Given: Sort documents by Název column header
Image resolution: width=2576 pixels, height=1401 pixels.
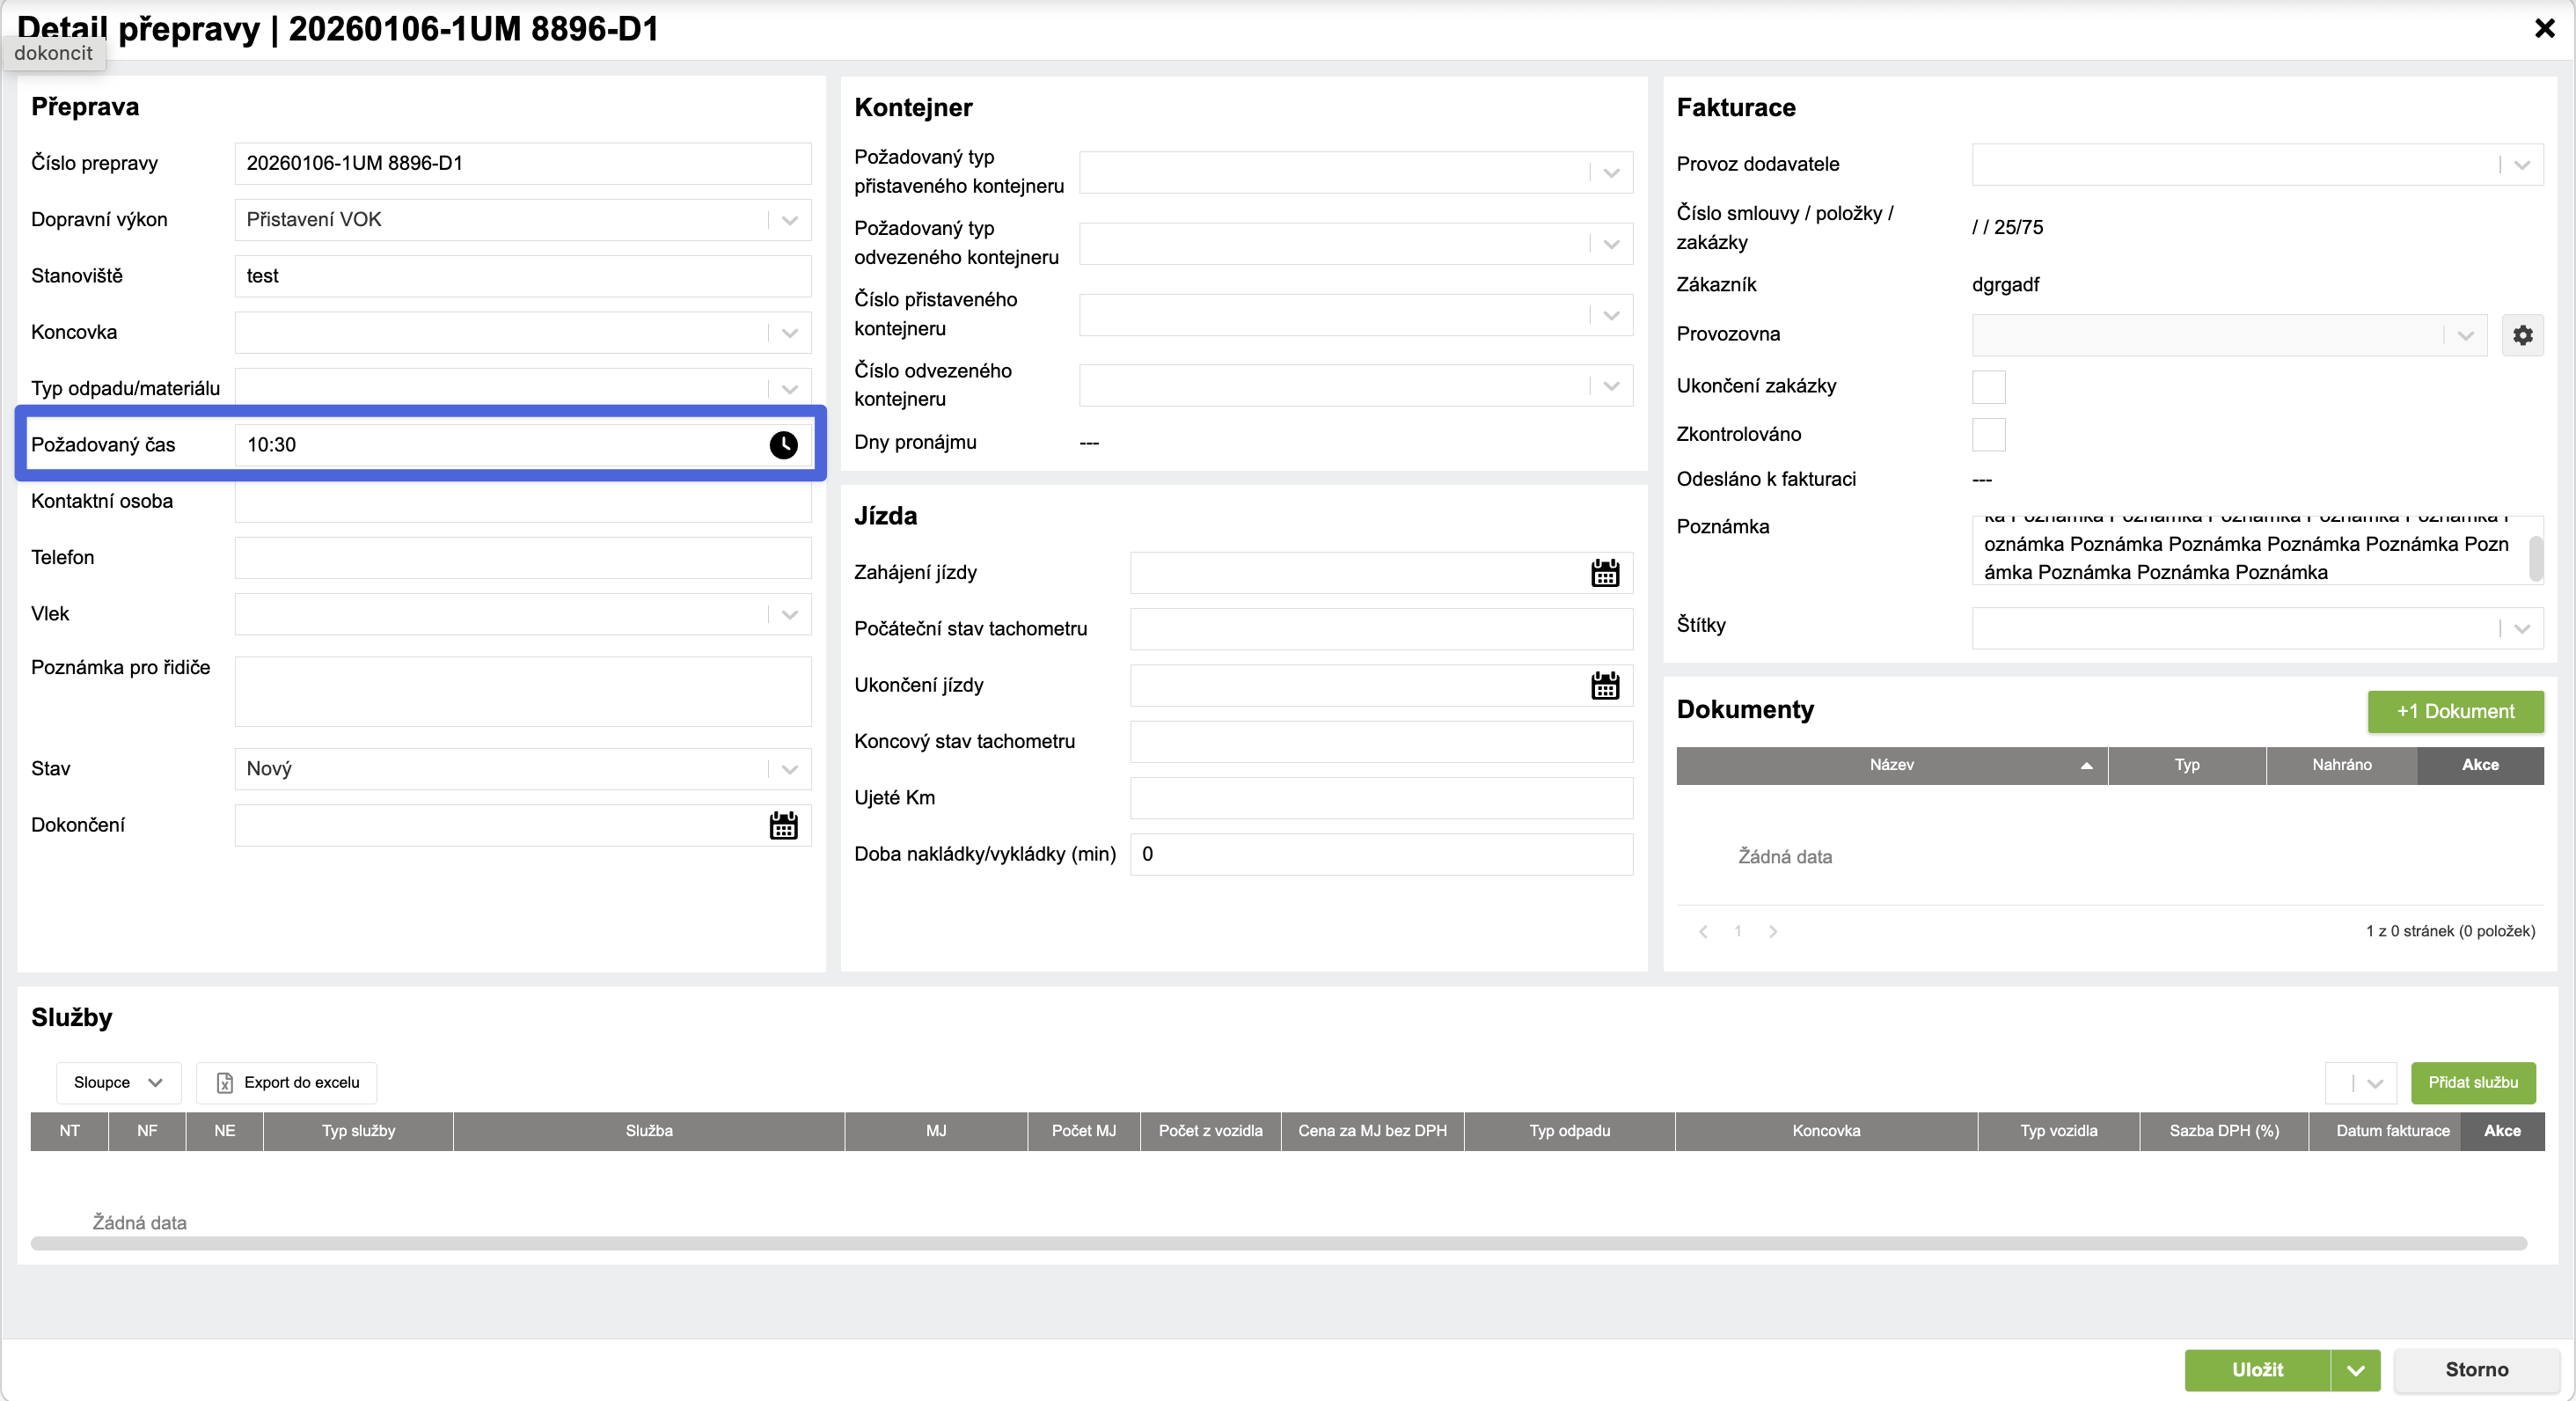Looking at the screenshot, I should tap(1891, 765).
